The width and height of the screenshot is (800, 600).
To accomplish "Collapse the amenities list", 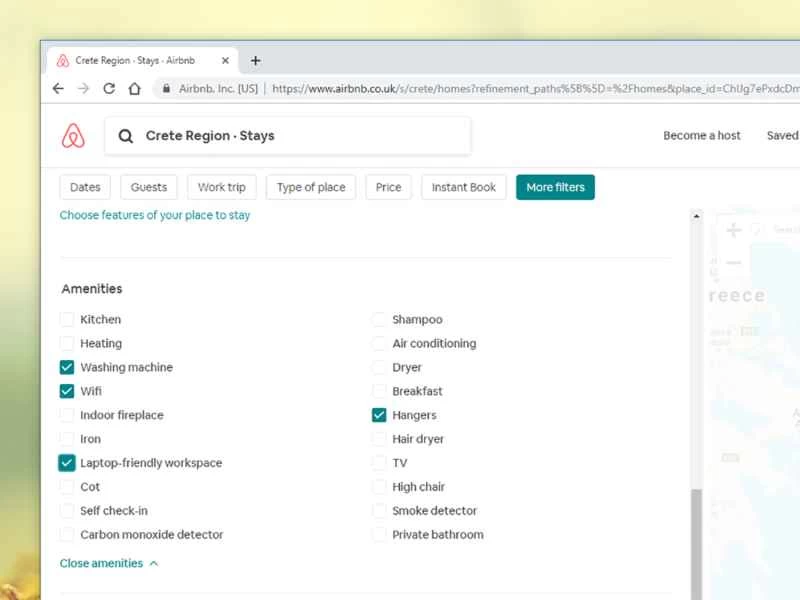I will tap(108, 563).
